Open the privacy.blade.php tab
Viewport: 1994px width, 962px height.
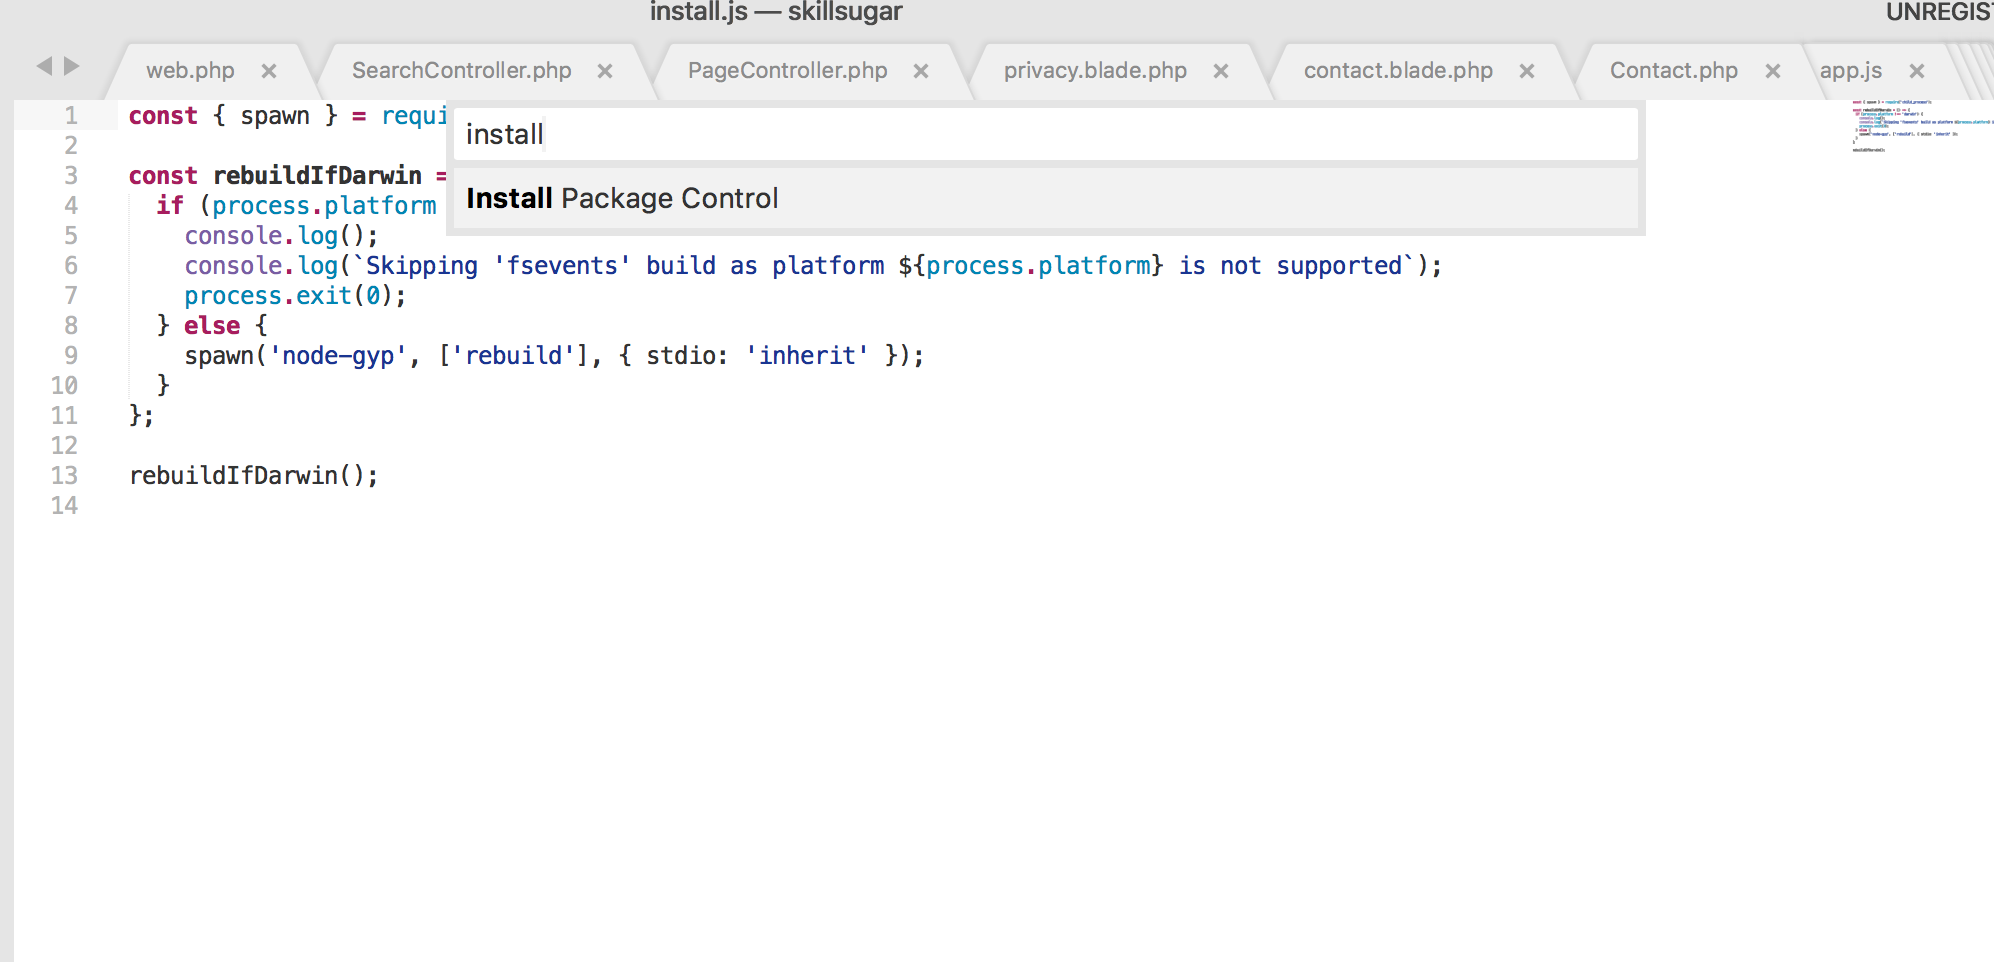pos(1095,71)
